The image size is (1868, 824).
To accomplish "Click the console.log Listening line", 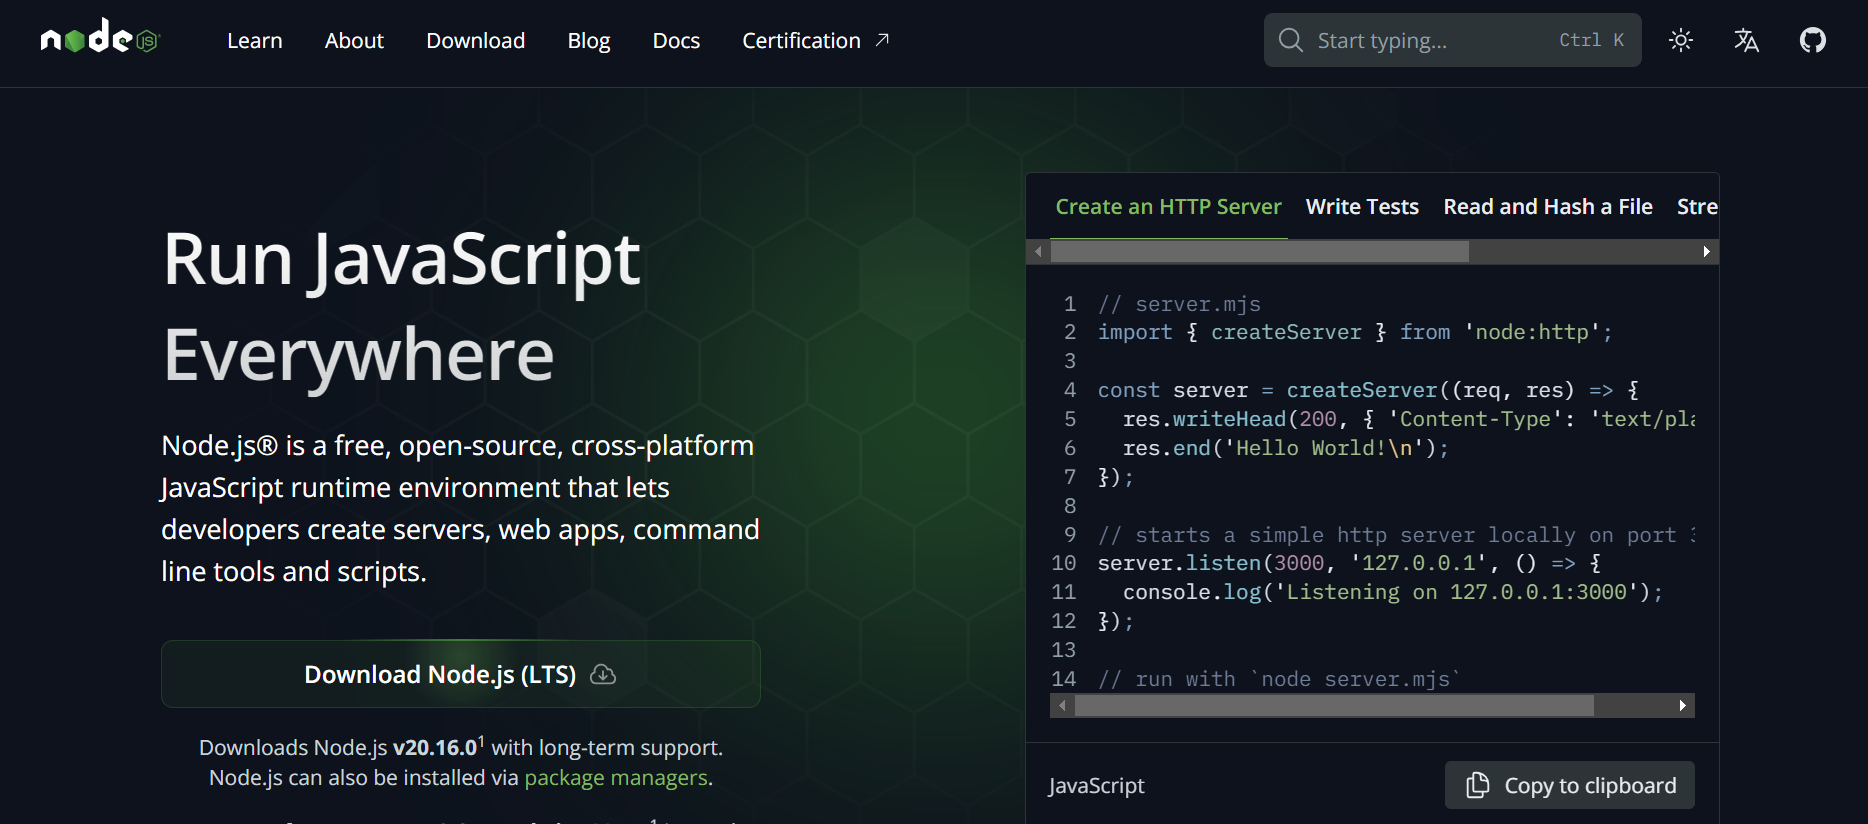I will [x=1393, y=592].
